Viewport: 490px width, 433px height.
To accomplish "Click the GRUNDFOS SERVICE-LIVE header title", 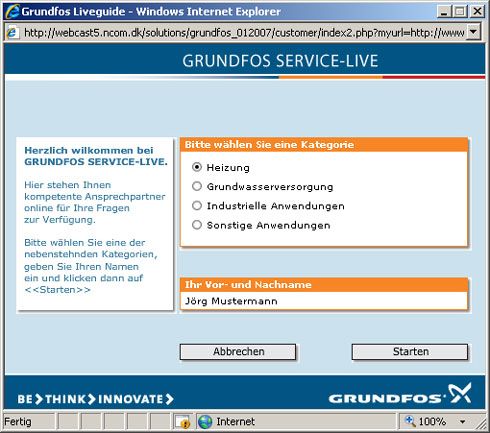I will pos(280,61).
